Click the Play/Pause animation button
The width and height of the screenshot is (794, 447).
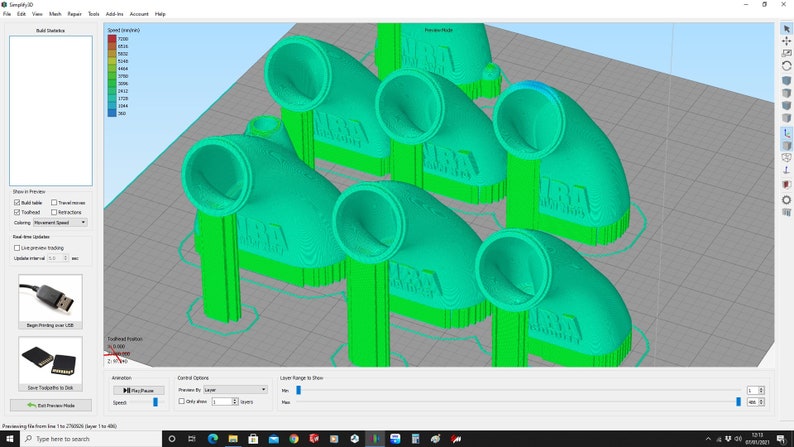pos(138,390)
